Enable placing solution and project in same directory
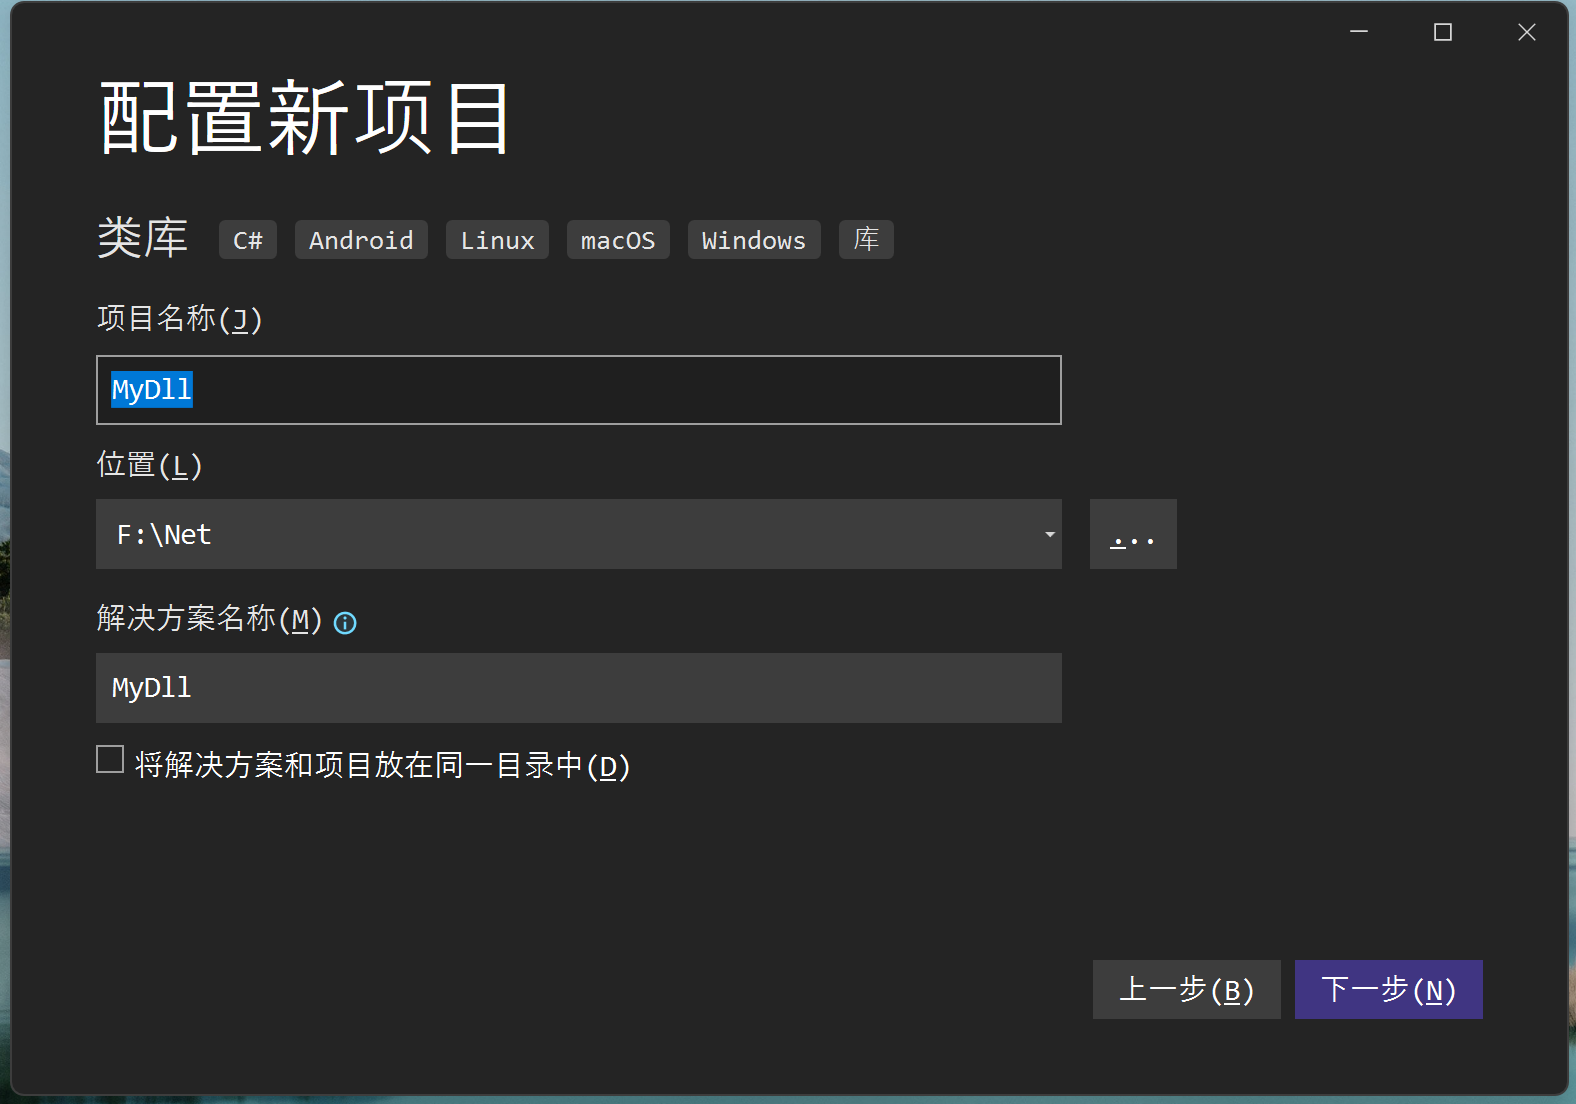1576x1104 pixels. [x=110, y=760]
